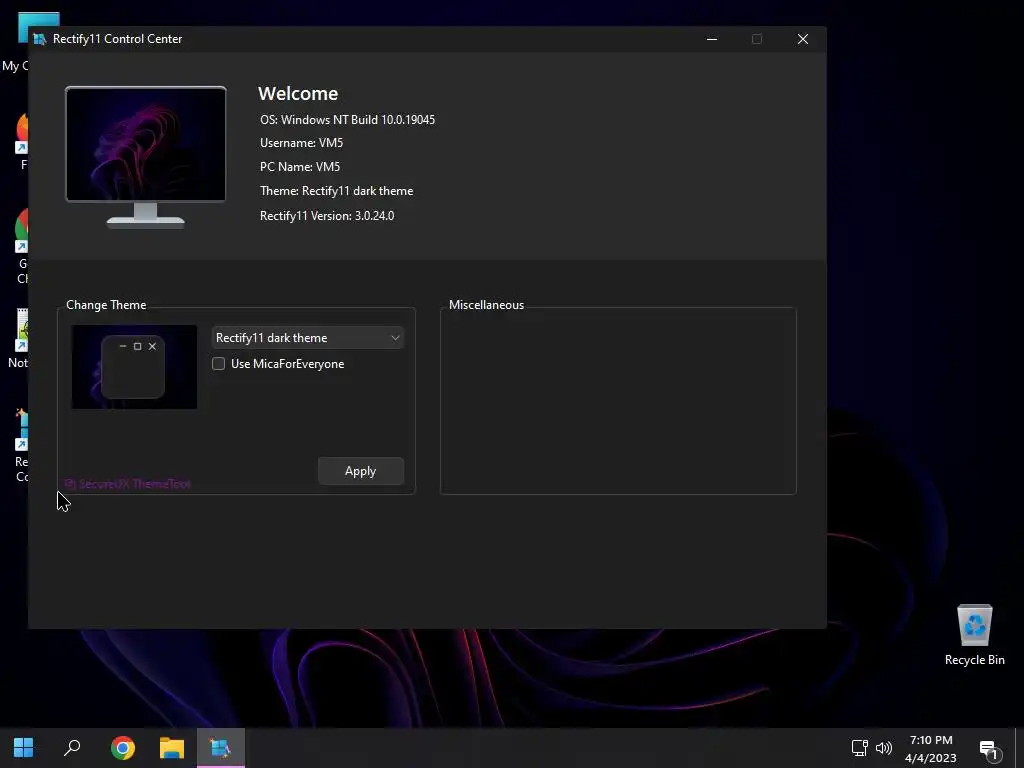
Task: Enable the Use MicaForEveryone checkbox
Action: [x=218, y=364]
